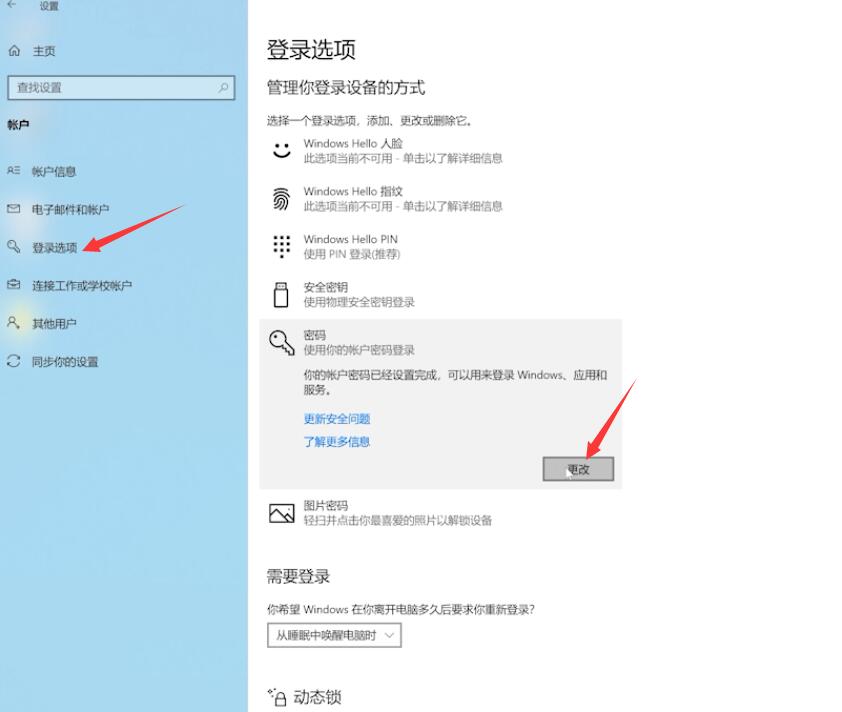Click the 更改 password button
Screen dimensions: 842x712
click(578, 469)
